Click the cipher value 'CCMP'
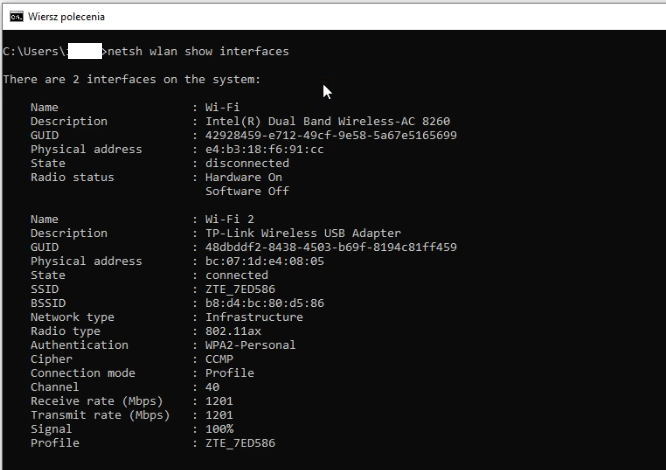 pyautogui.click(x=219, y=359)
